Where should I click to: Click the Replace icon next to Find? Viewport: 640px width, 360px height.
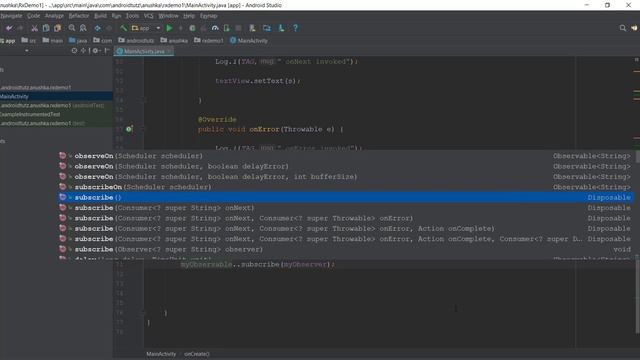[x=83, y=28]
